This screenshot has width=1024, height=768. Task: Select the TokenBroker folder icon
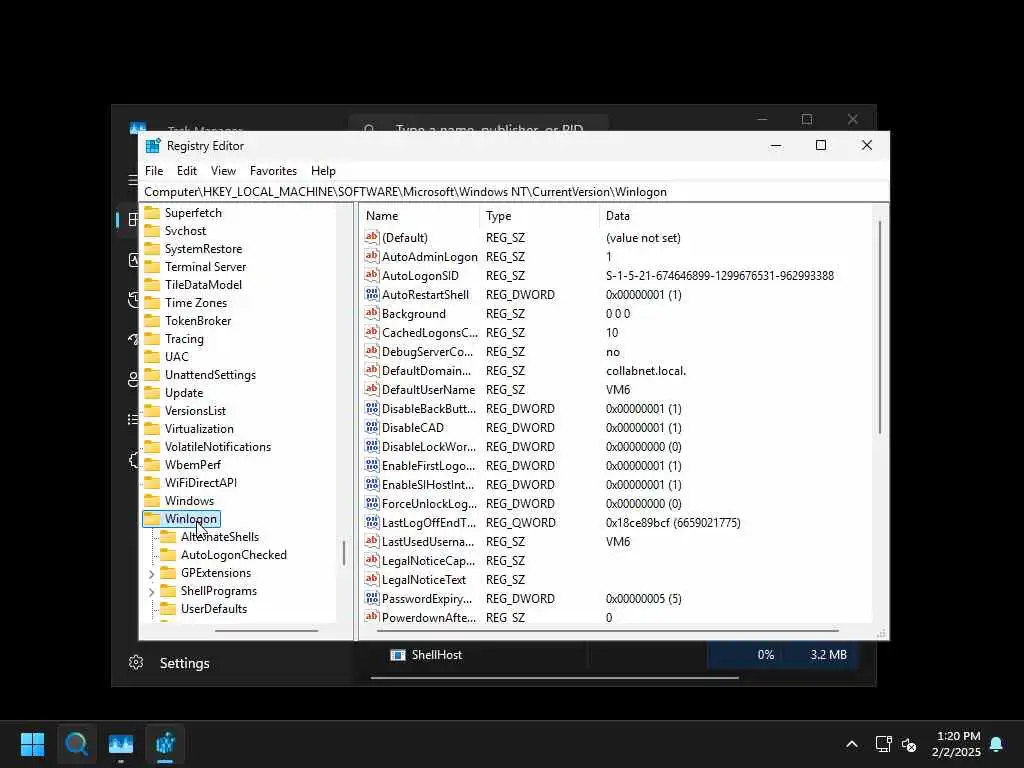point(152,321)
